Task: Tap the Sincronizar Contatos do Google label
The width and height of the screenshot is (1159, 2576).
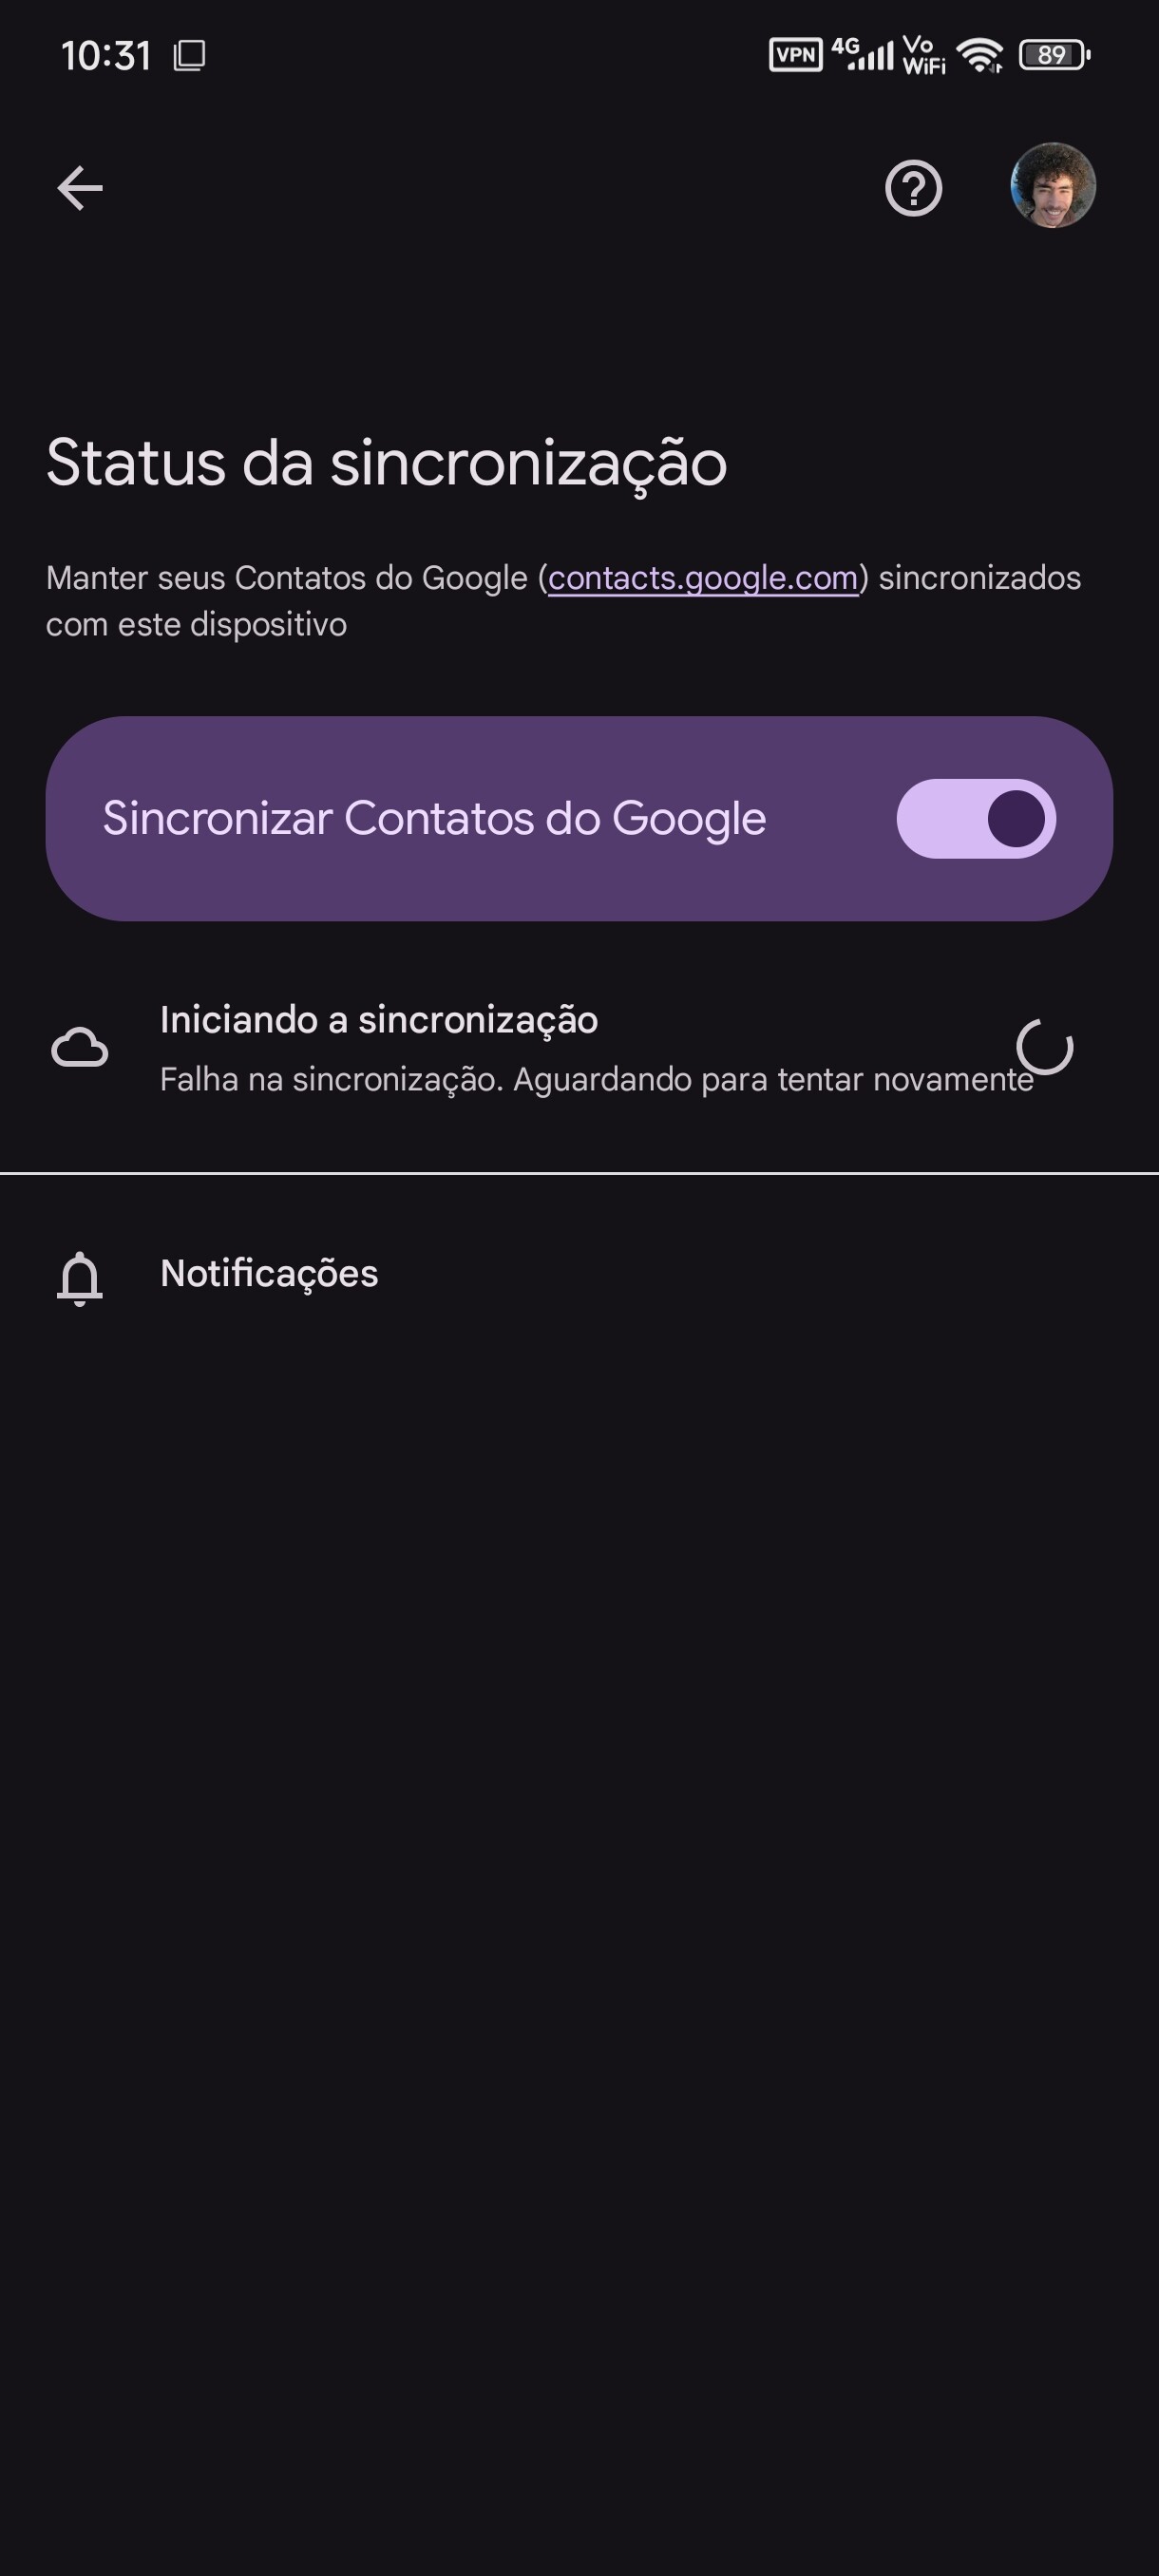Action: click(x=434, y=818)
